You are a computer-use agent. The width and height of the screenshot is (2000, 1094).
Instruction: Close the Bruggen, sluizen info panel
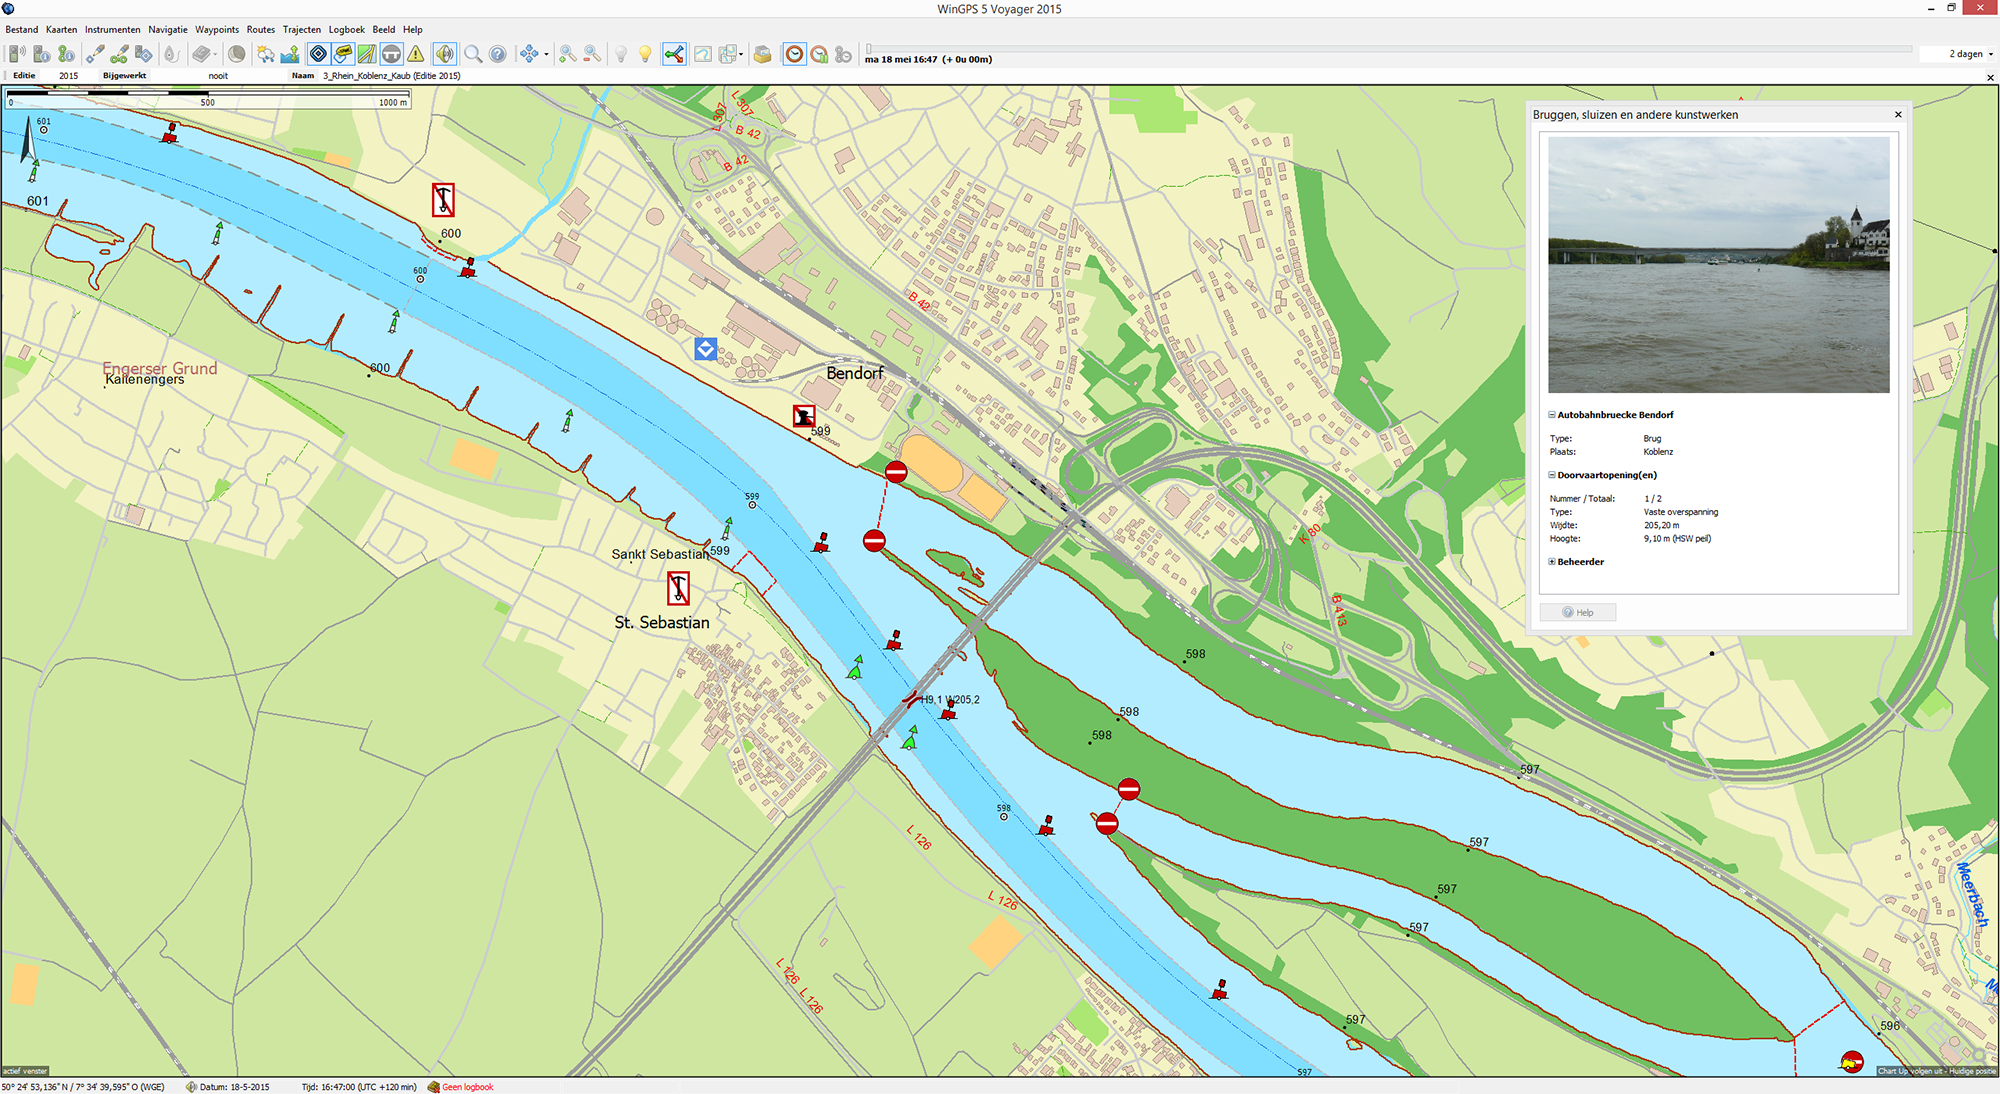click(x=1898, y=115)
